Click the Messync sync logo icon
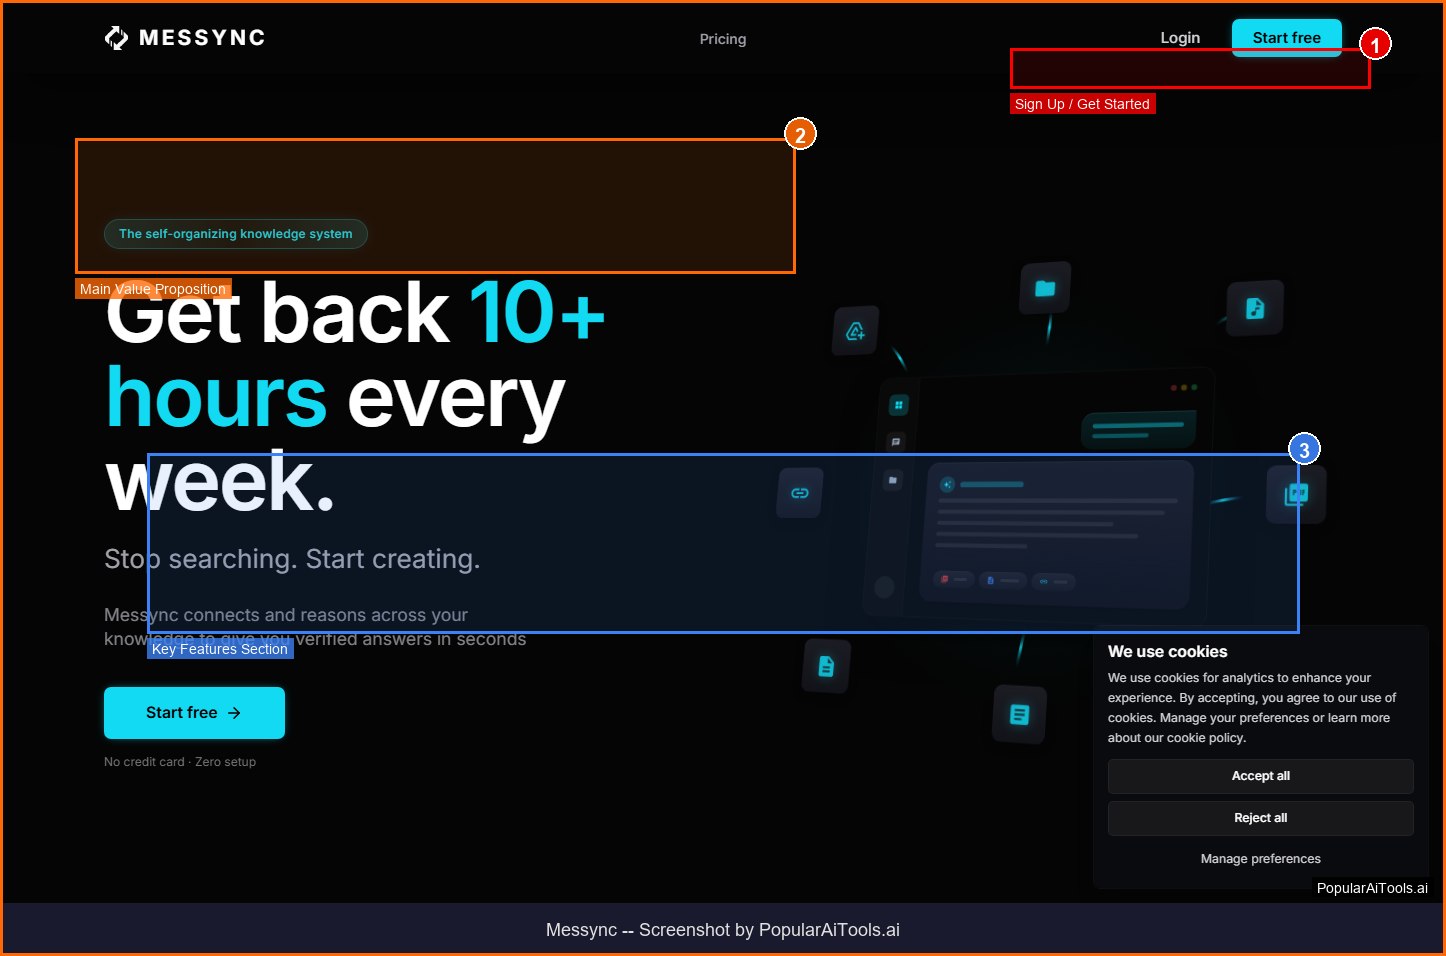Viewport: 1446px width, 956px height. (117, 38)
